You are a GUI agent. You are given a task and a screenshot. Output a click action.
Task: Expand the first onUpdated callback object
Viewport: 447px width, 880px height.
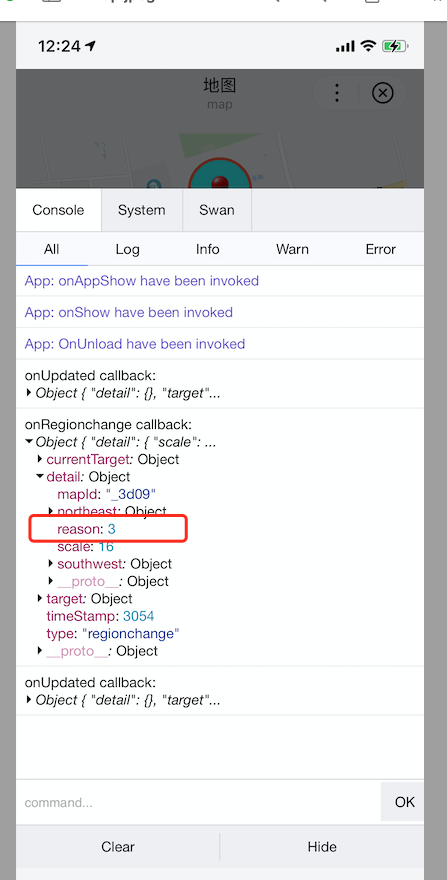point(29,393)
